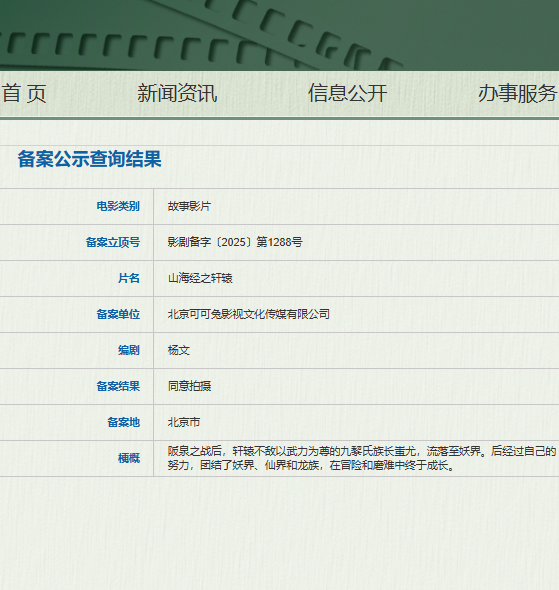This screenshot has height=590, width=559.
Task: Go to 信息公开 section
Action: pos(348,93)
